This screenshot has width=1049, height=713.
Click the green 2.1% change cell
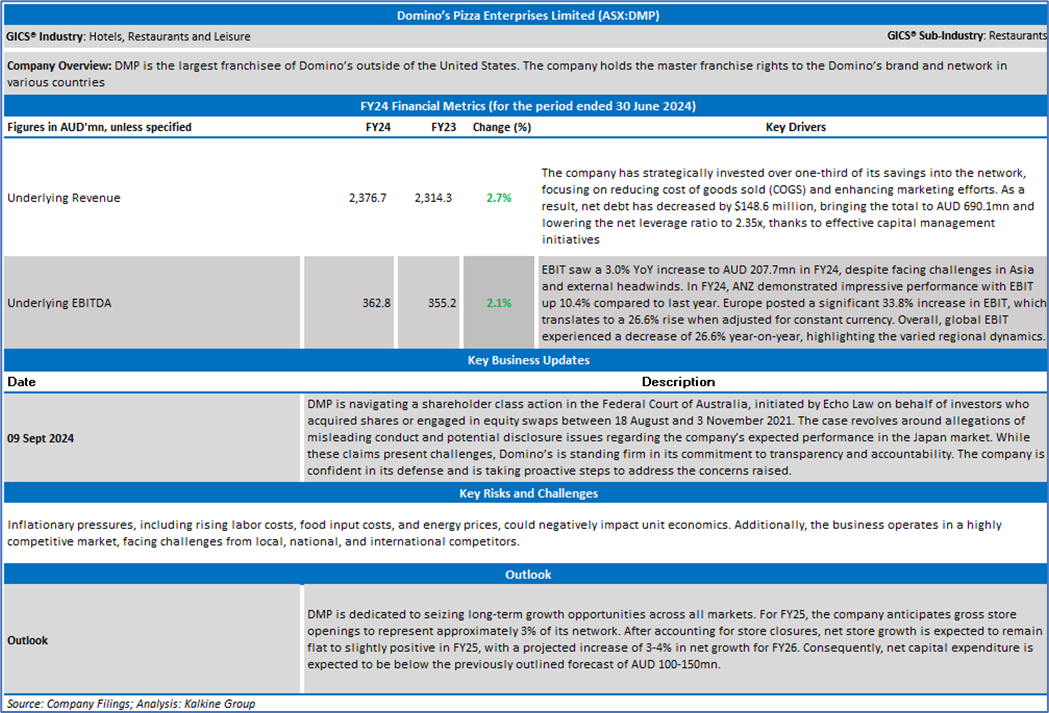point(499,302)
